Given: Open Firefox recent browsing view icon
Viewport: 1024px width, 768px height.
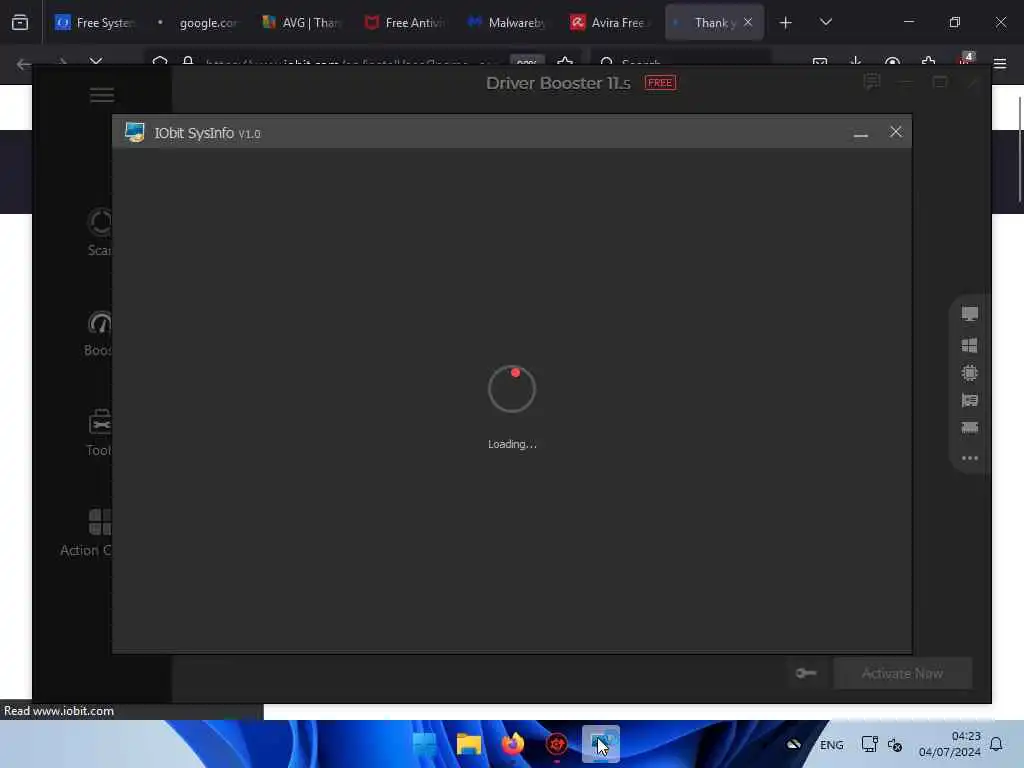Looking at the screenshot, I should 20,23.
